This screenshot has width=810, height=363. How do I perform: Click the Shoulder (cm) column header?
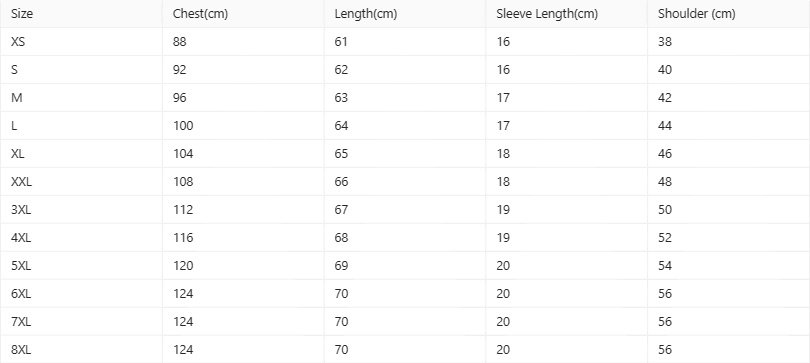(x=696, y=14)
